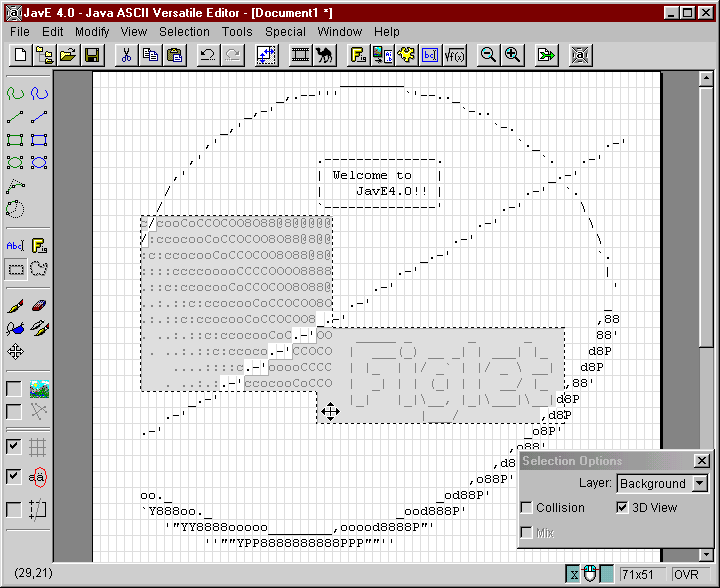Viewport: 720px width, 588px height.
Task: Select the green rectangle tool
Action: pyautogui.click(x=15, y=140)
